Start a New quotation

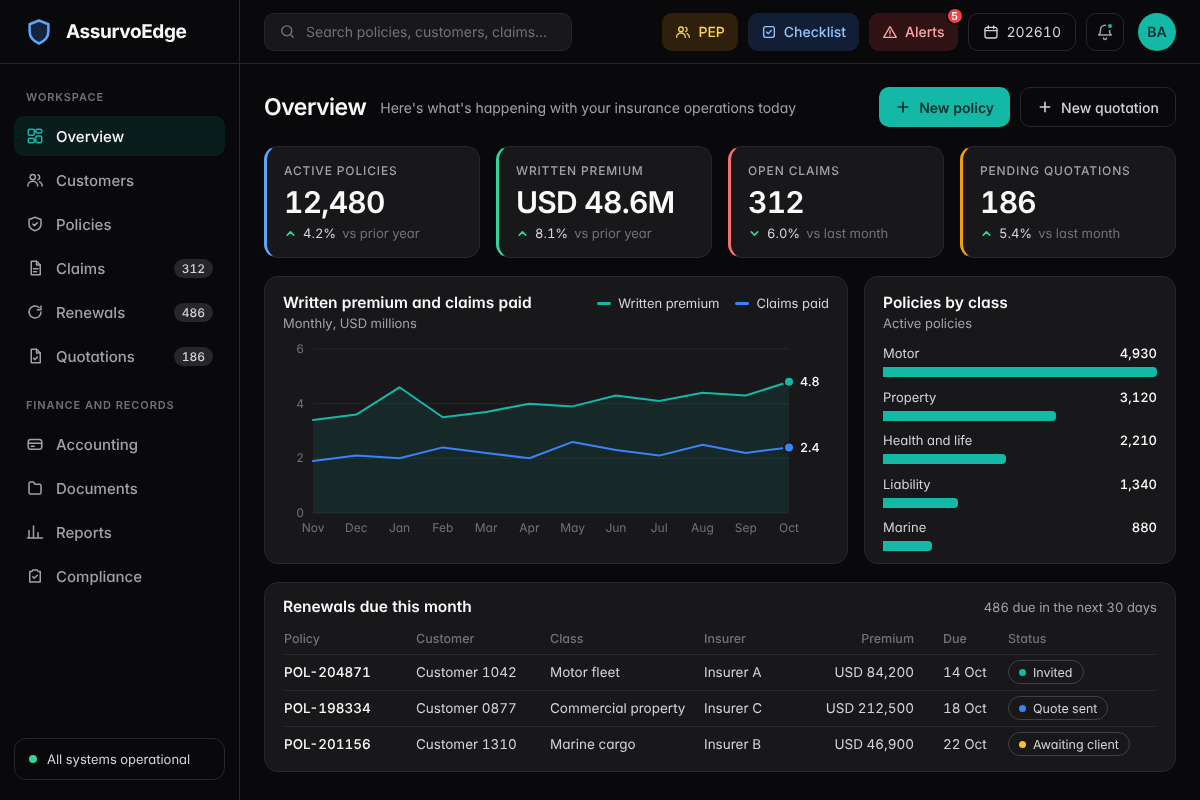pos(1098,107)
